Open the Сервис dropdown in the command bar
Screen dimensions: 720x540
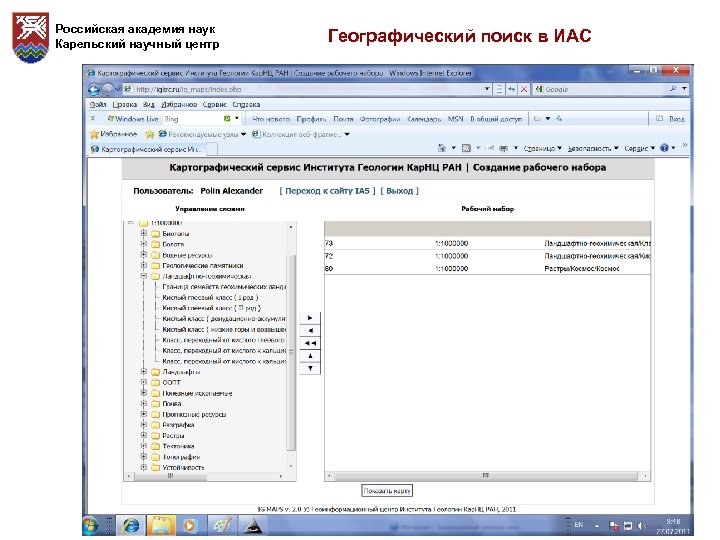[x=639, y=148]
